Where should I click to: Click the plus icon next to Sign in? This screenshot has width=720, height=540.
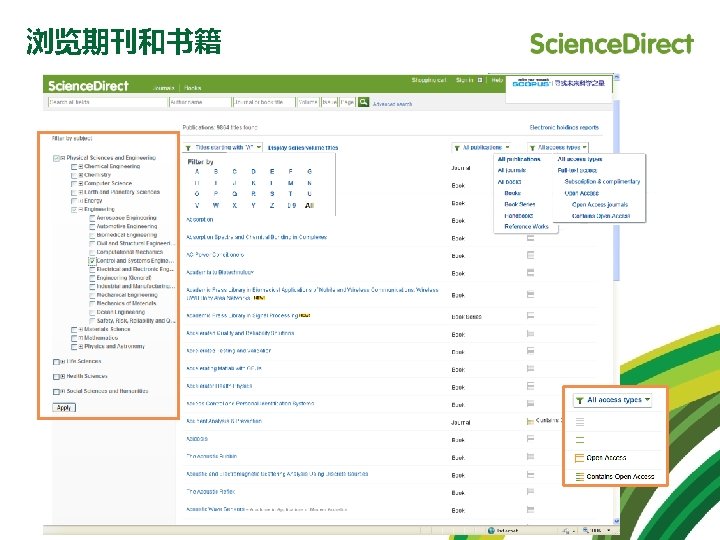[480, 80]
